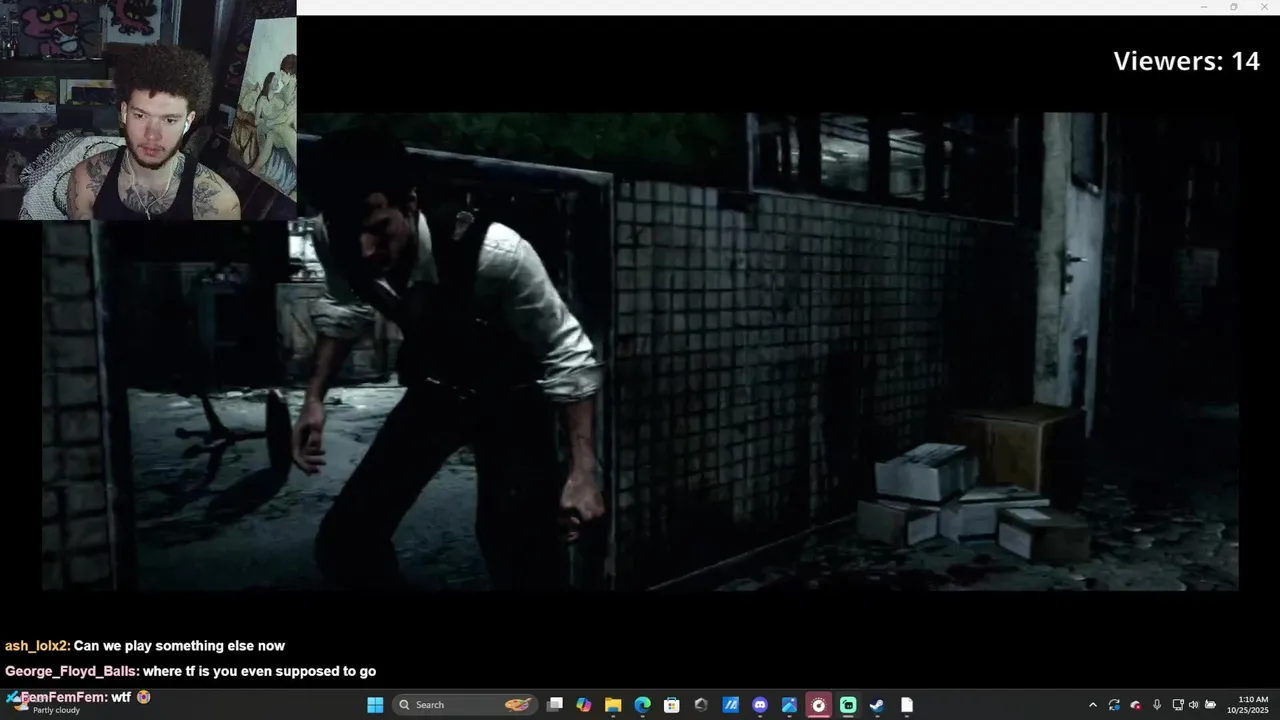Image resolution: width=1280 pixels, height=720 pixels.
Task: Open the blue slash-logo app on taskbar
Action: click(731, 705)
